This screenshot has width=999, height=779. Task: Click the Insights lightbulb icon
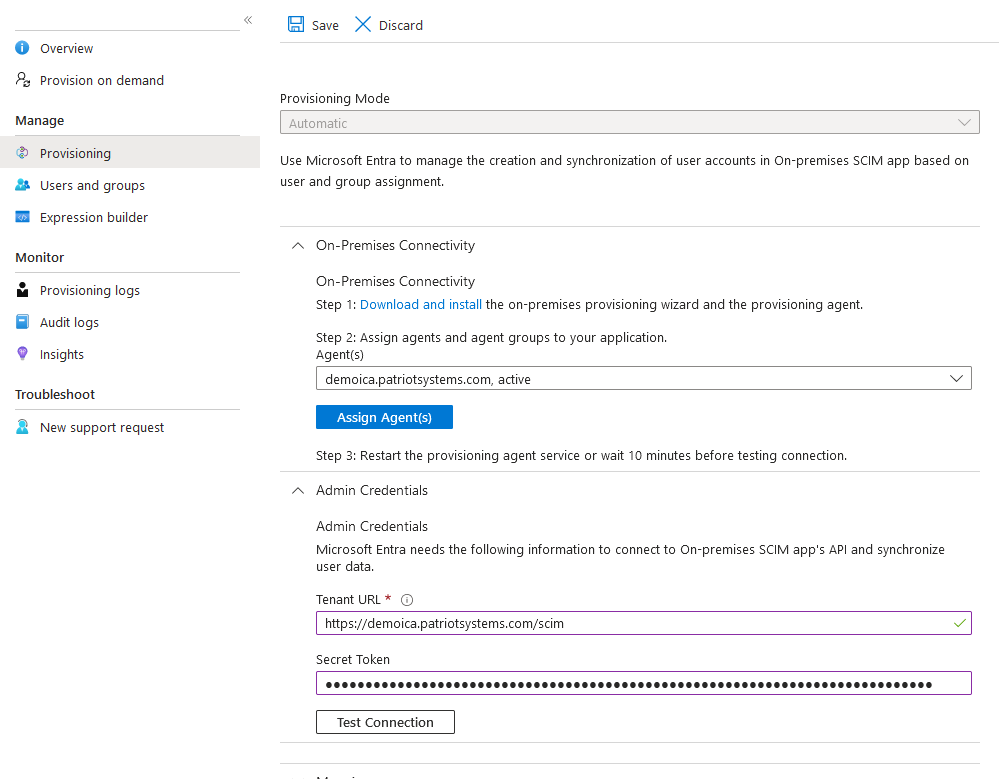(22, 354)
